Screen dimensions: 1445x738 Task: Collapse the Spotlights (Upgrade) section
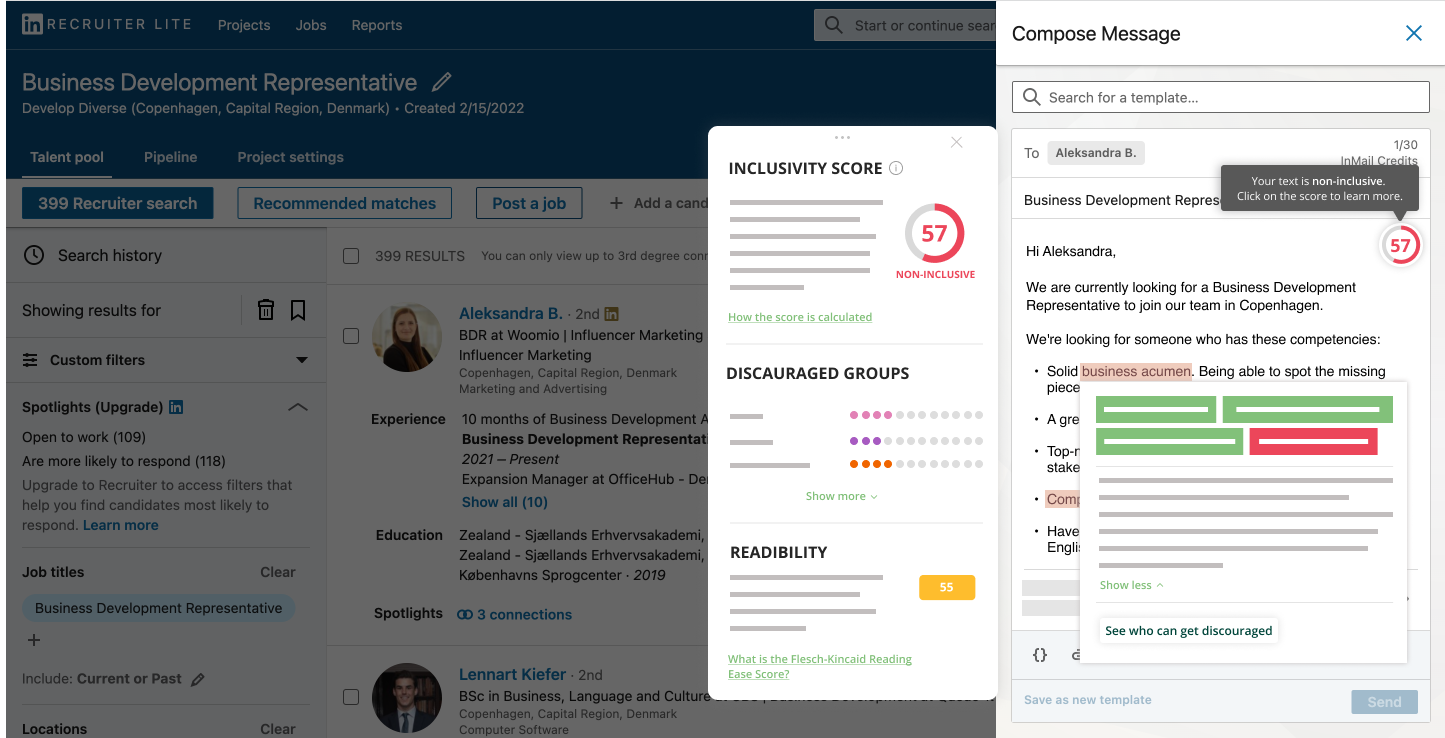tap(298, 407)
